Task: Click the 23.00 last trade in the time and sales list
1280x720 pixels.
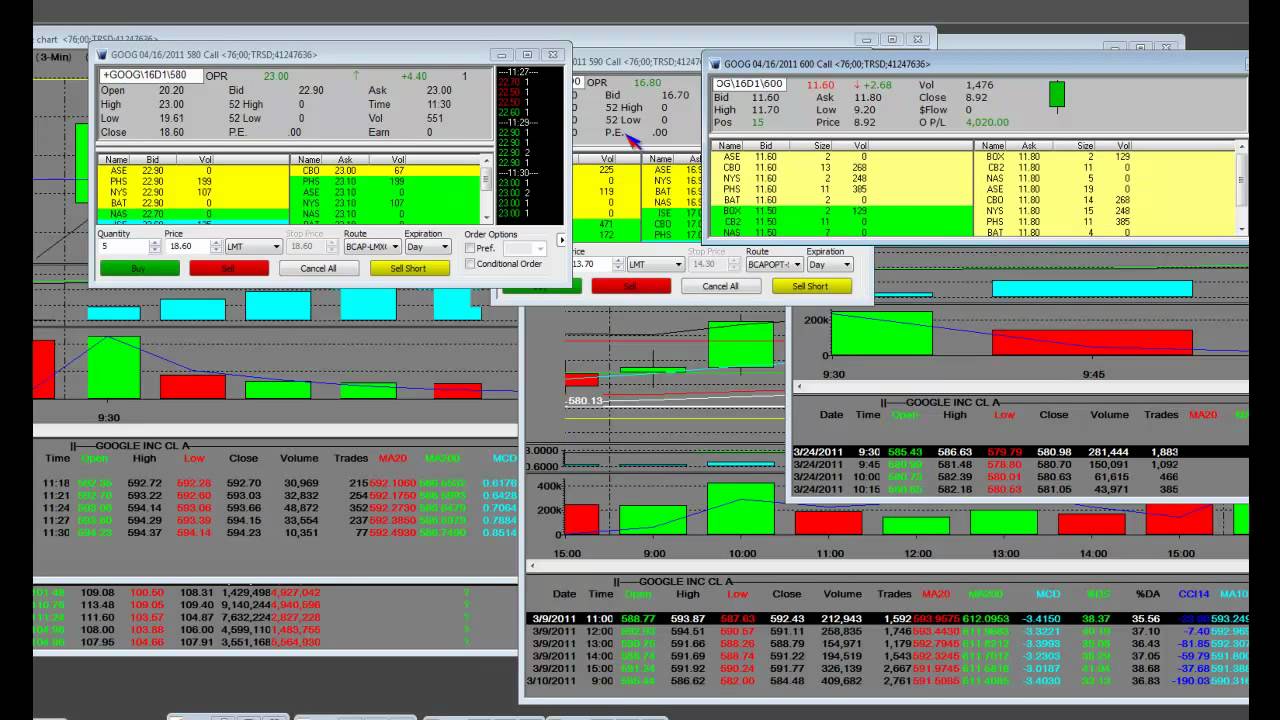Action: click(x=510, y=214)
